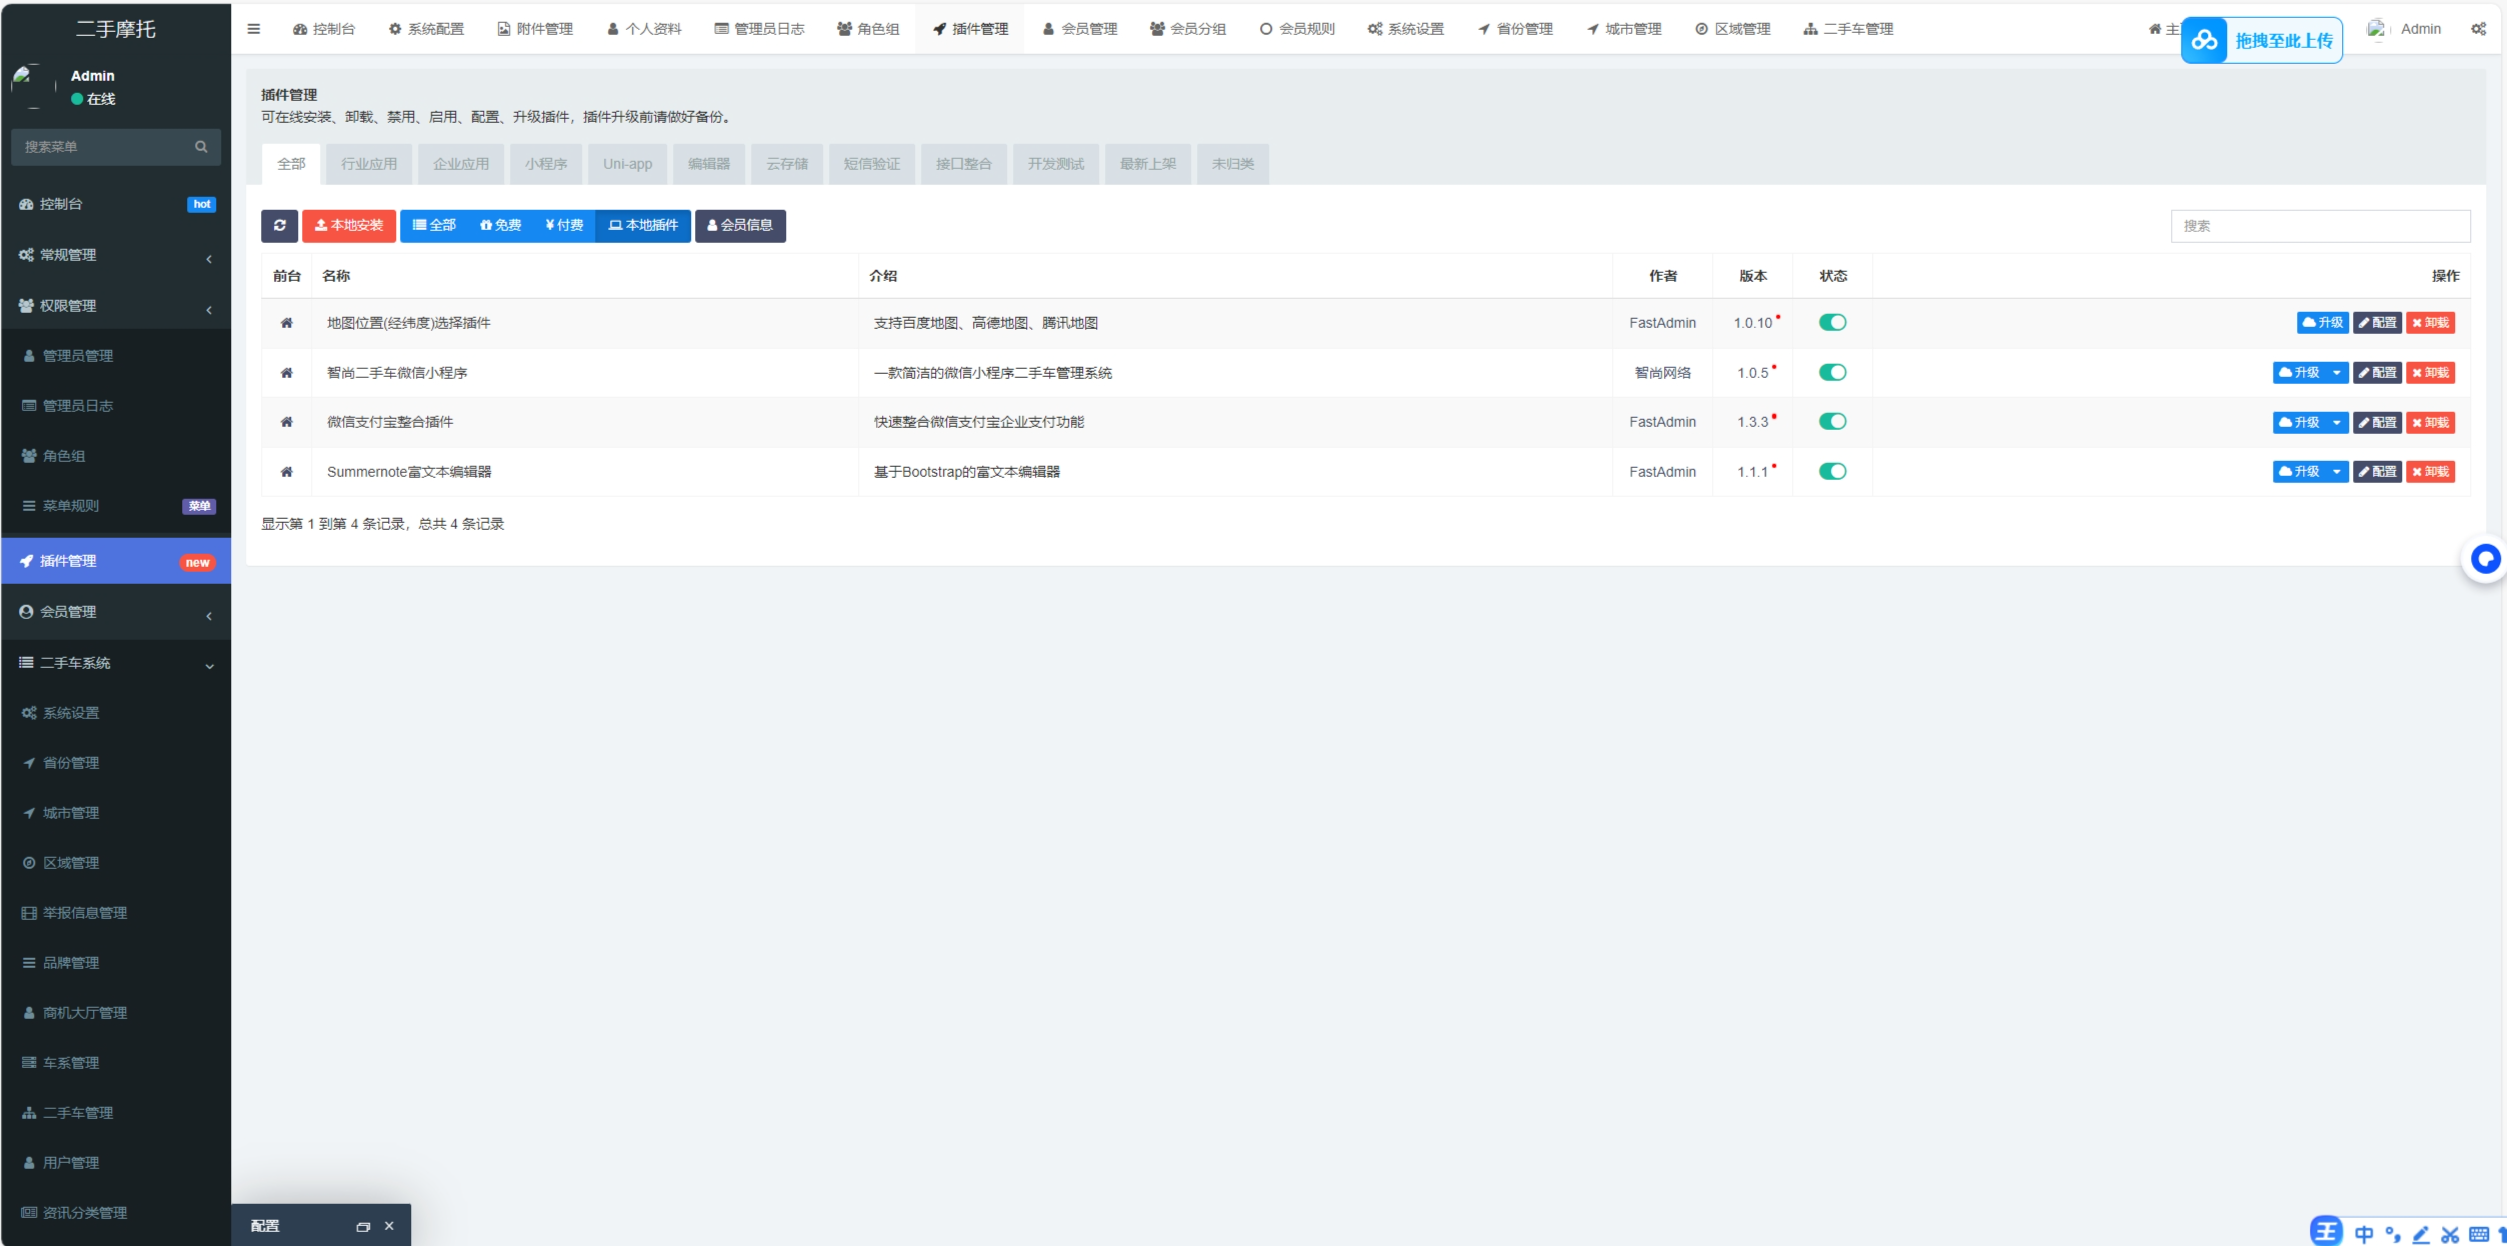Click the cloud upload 拖拽至此上传 widget
2507x1246 pixels.
[x=2262, y=40]
